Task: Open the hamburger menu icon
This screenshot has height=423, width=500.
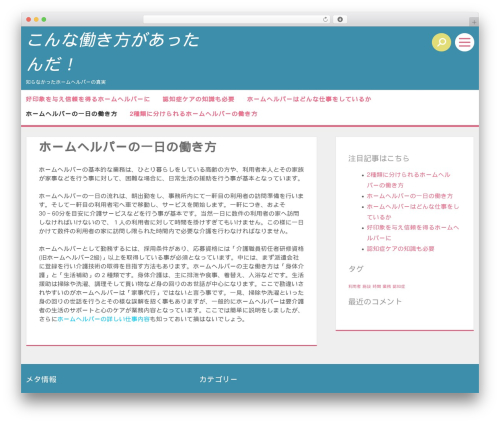Action: coord(464,42)
